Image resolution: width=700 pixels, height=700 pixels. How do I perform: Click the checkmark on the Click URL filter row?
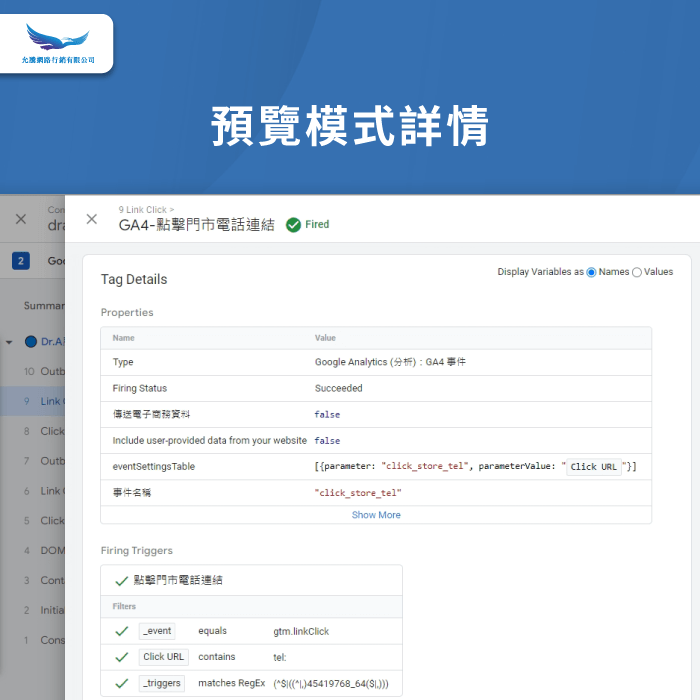(121, 657)
